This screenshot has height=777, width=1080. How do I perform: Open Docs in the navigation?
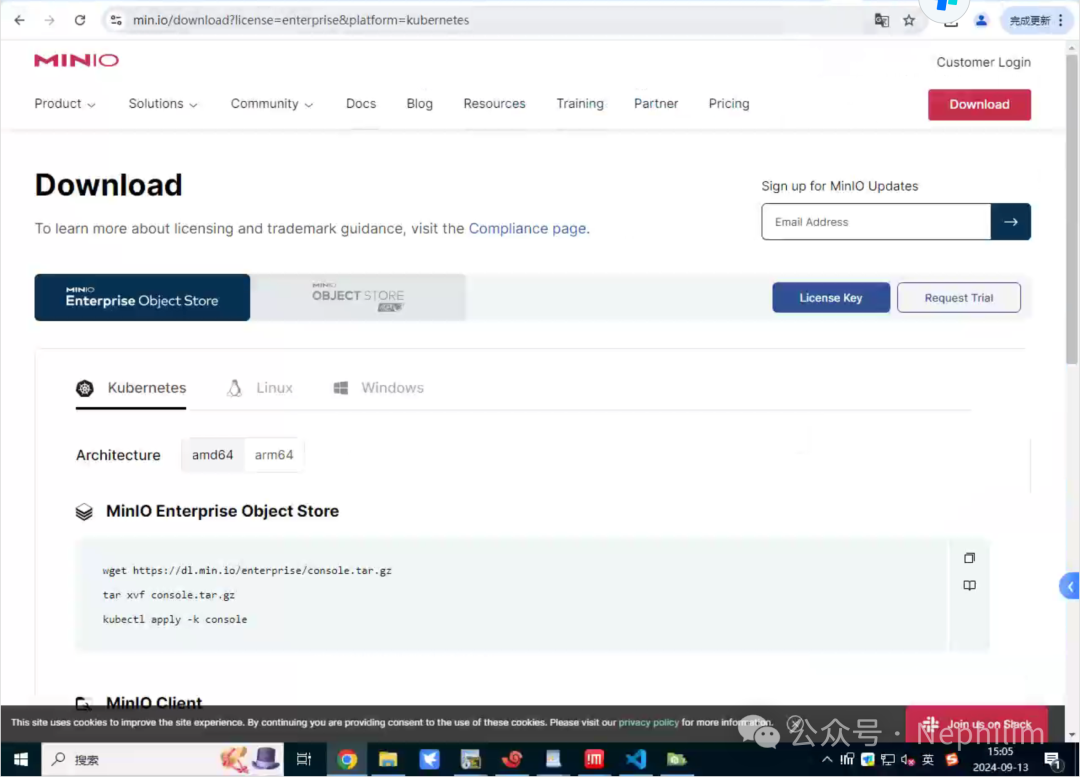click(361, 104)
